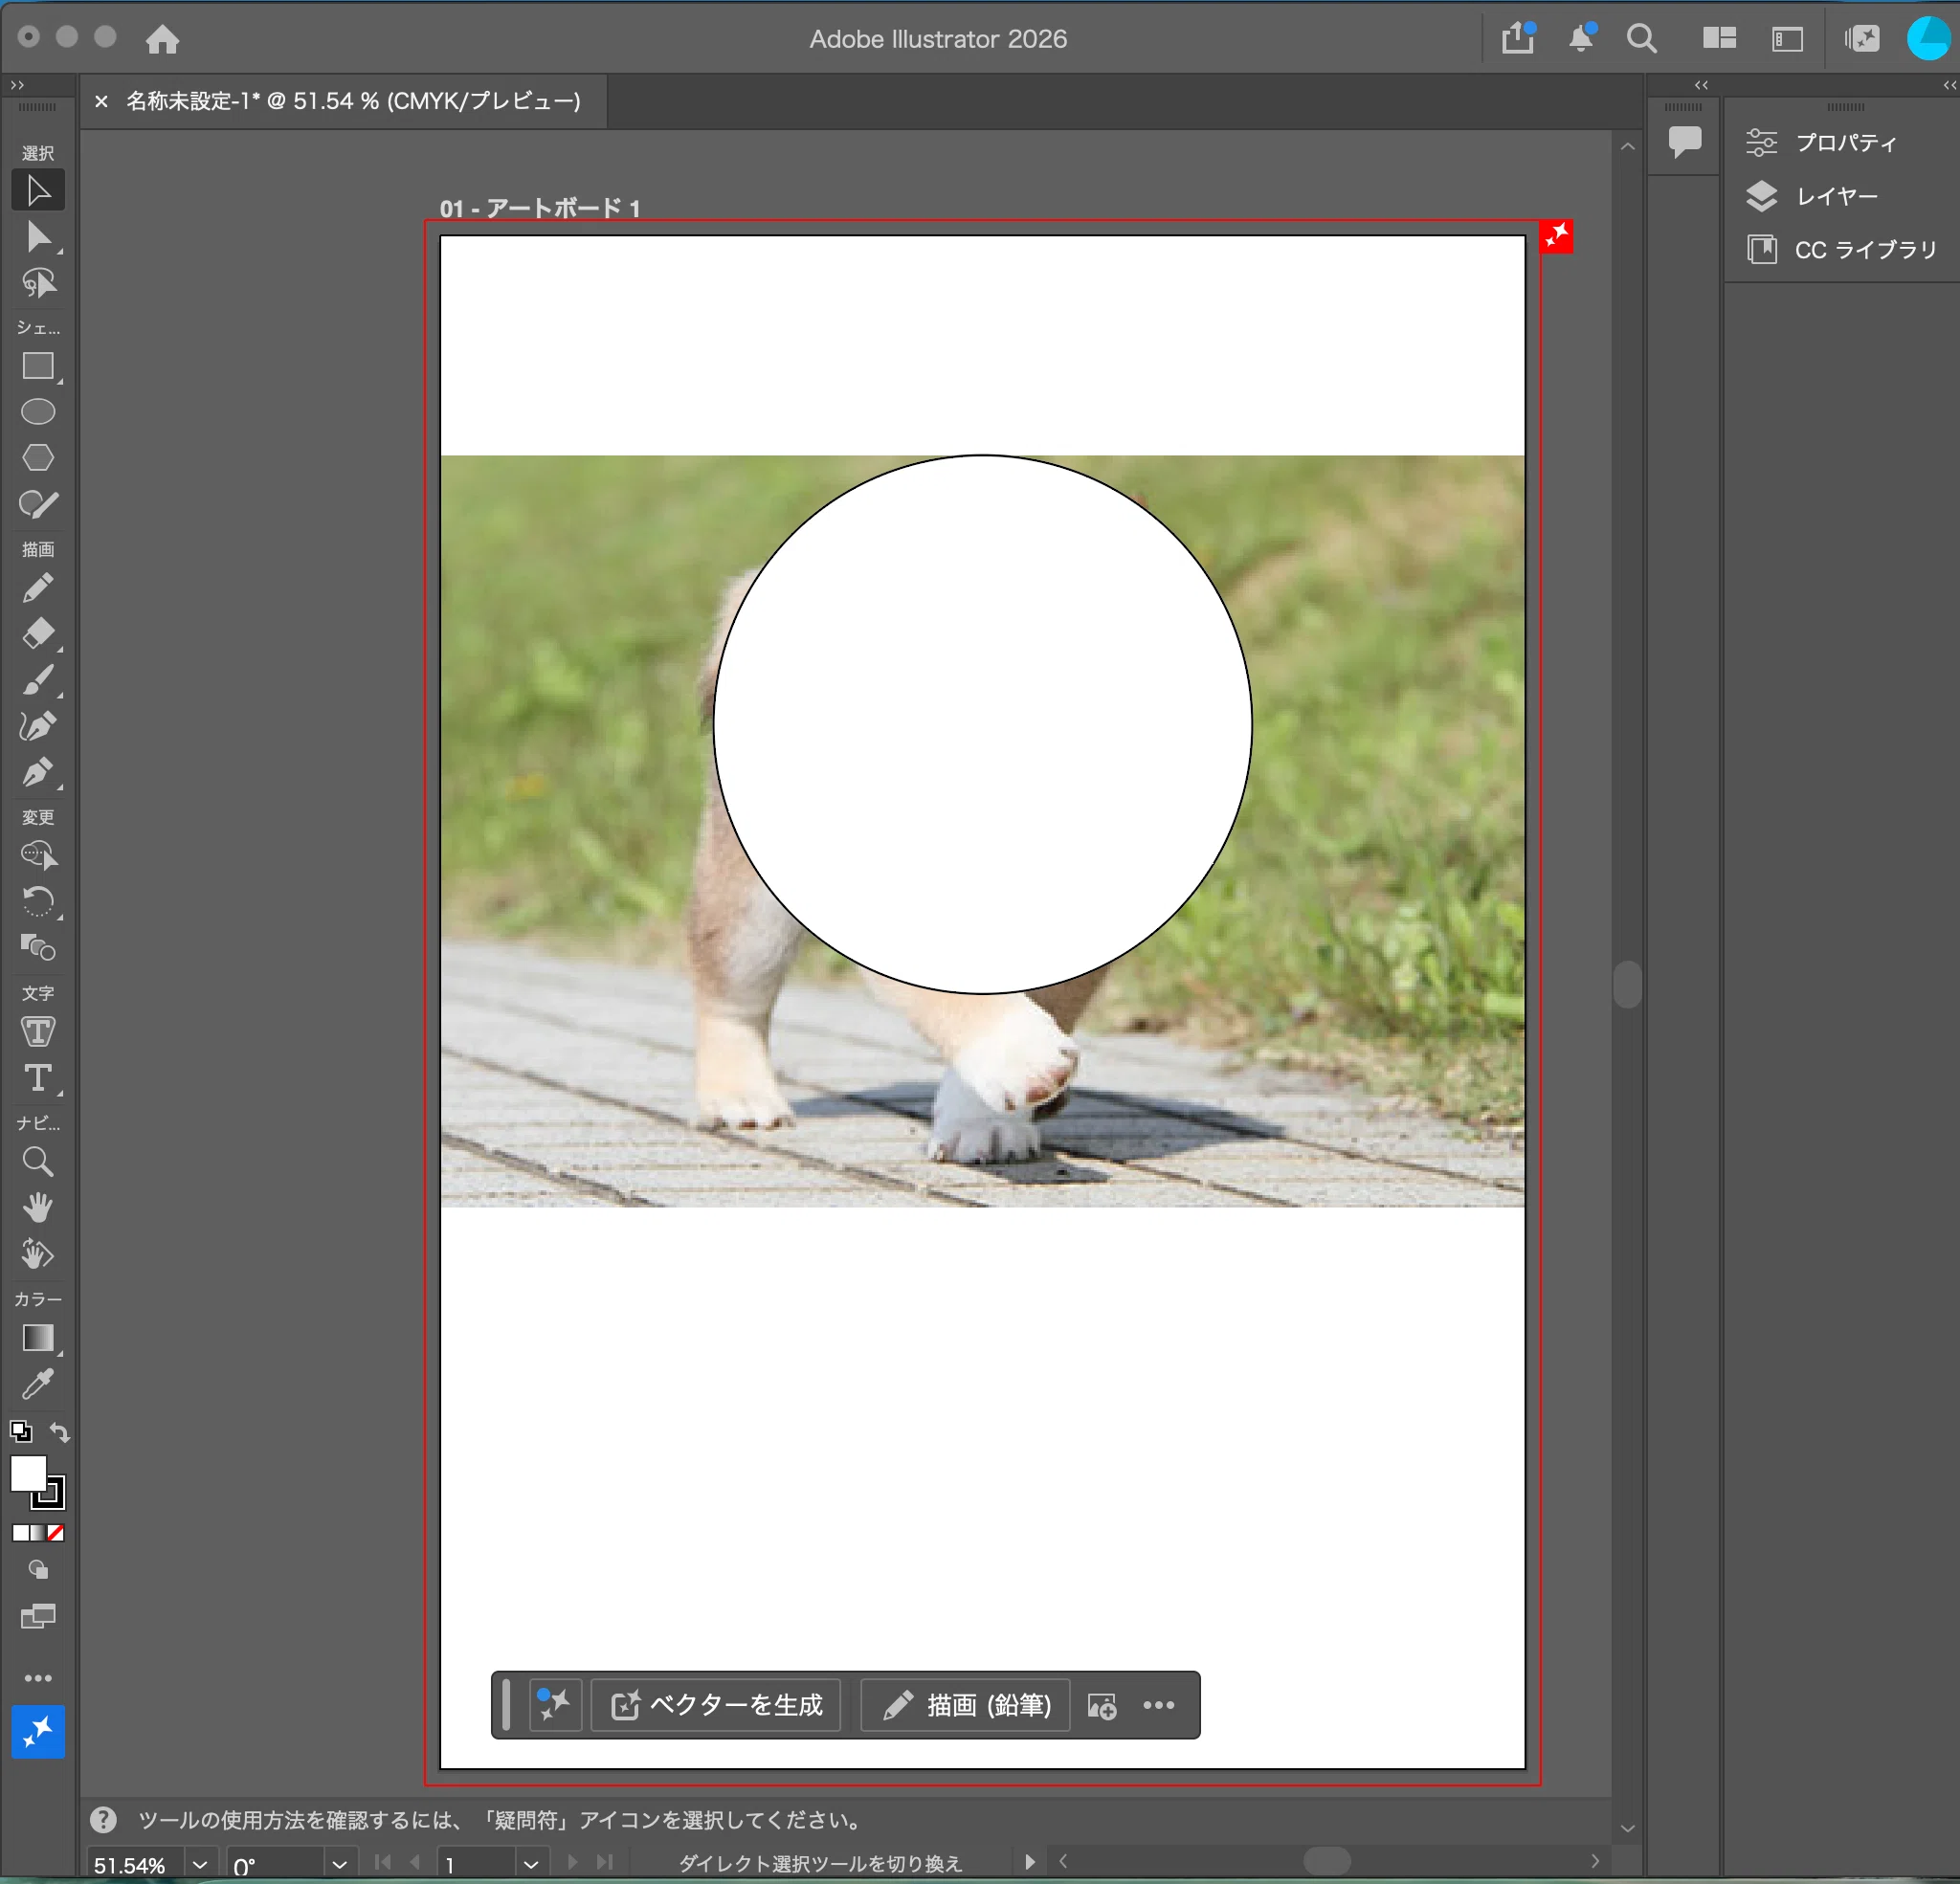Open the レイヤー panel

pos(1812,196)
